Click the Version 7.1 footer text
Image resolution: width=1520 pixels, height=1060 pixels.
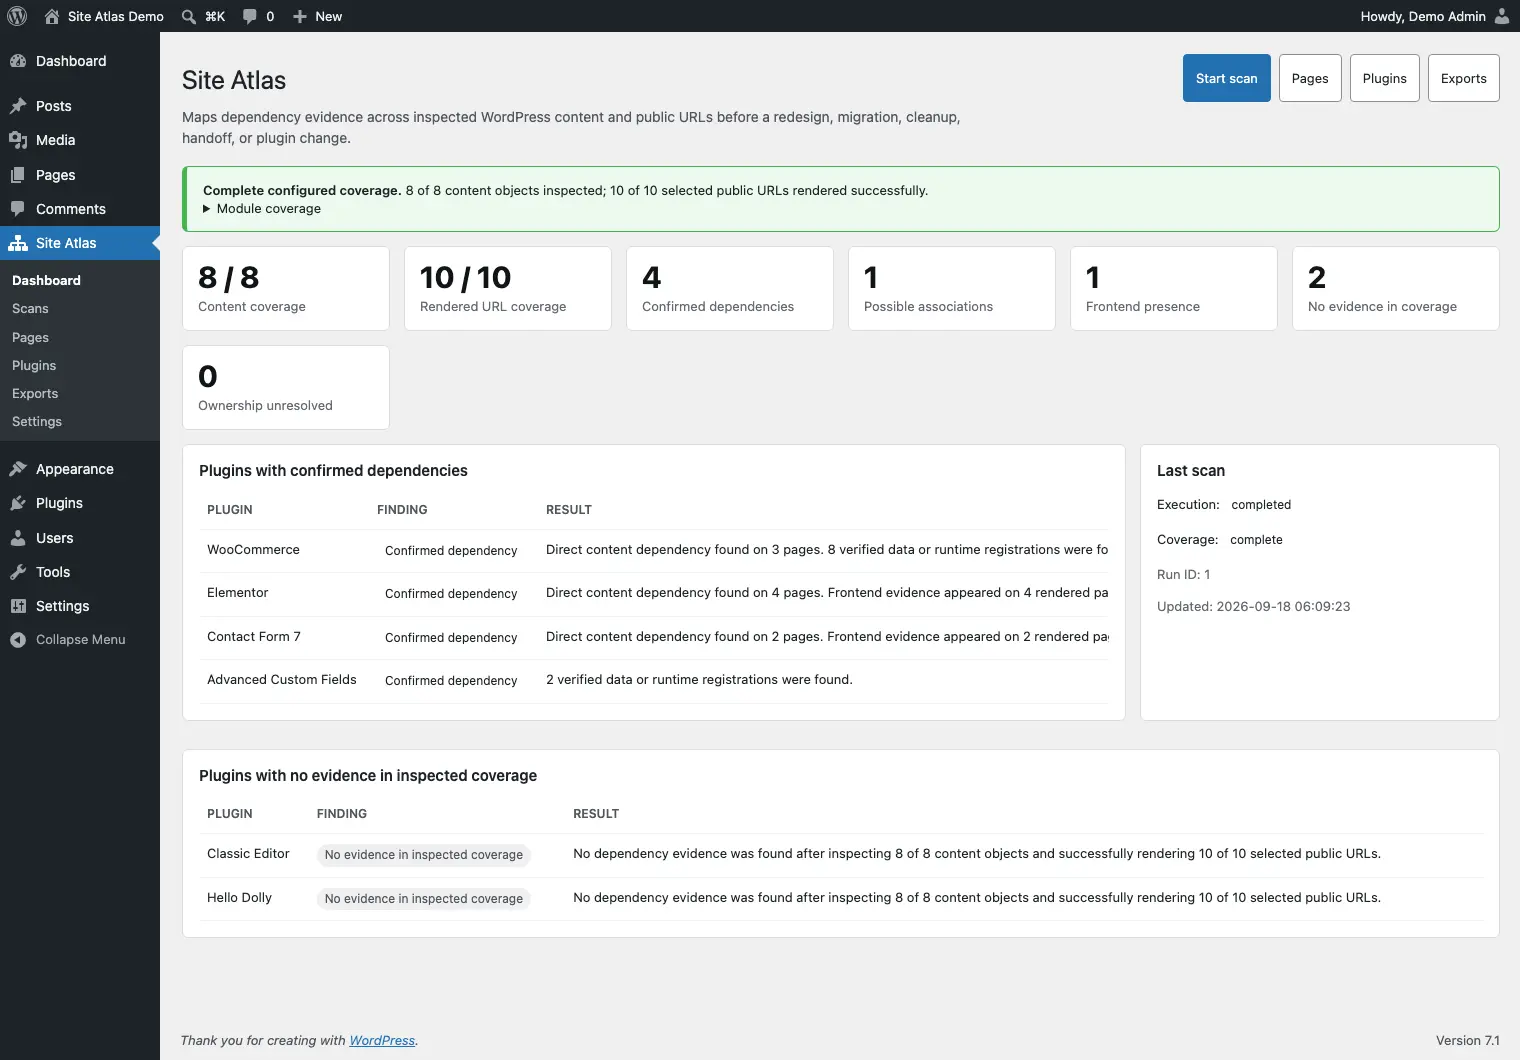[x=1468, y=1040]
